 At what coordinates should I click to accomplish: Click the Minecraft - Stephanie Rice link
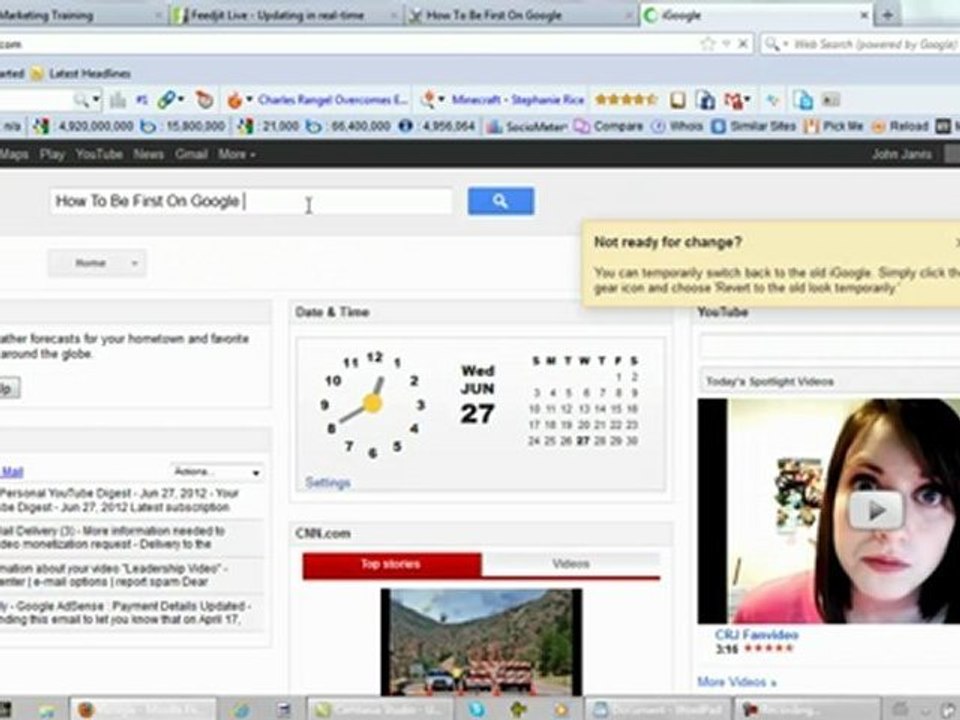point(518,100)
